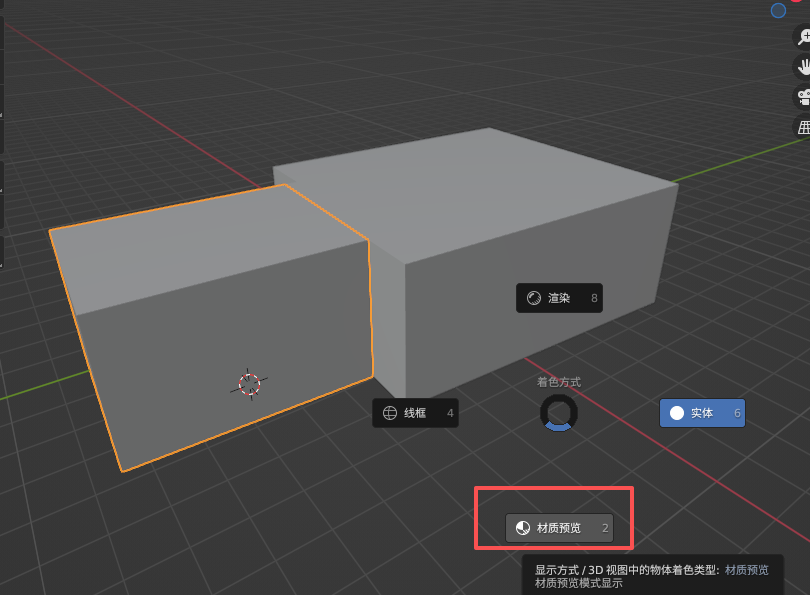Click the pie menu center ring
This screenshot has width=810, height=595.
(x=558, y=413)
